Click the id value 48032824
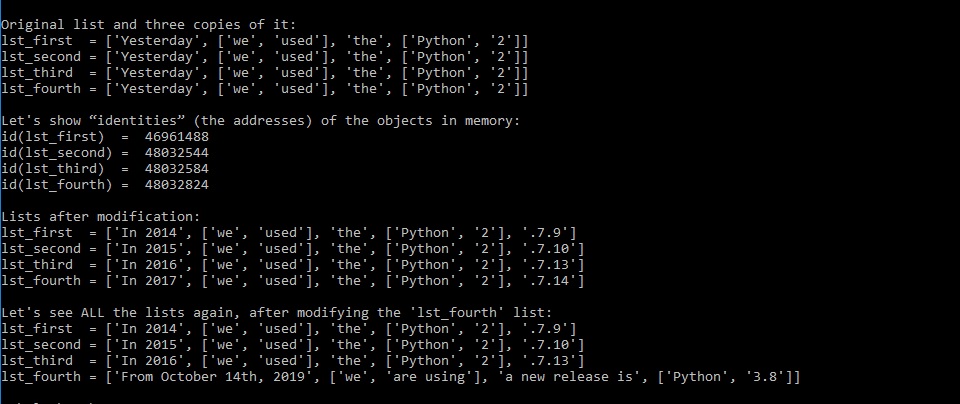 point(177,184)
